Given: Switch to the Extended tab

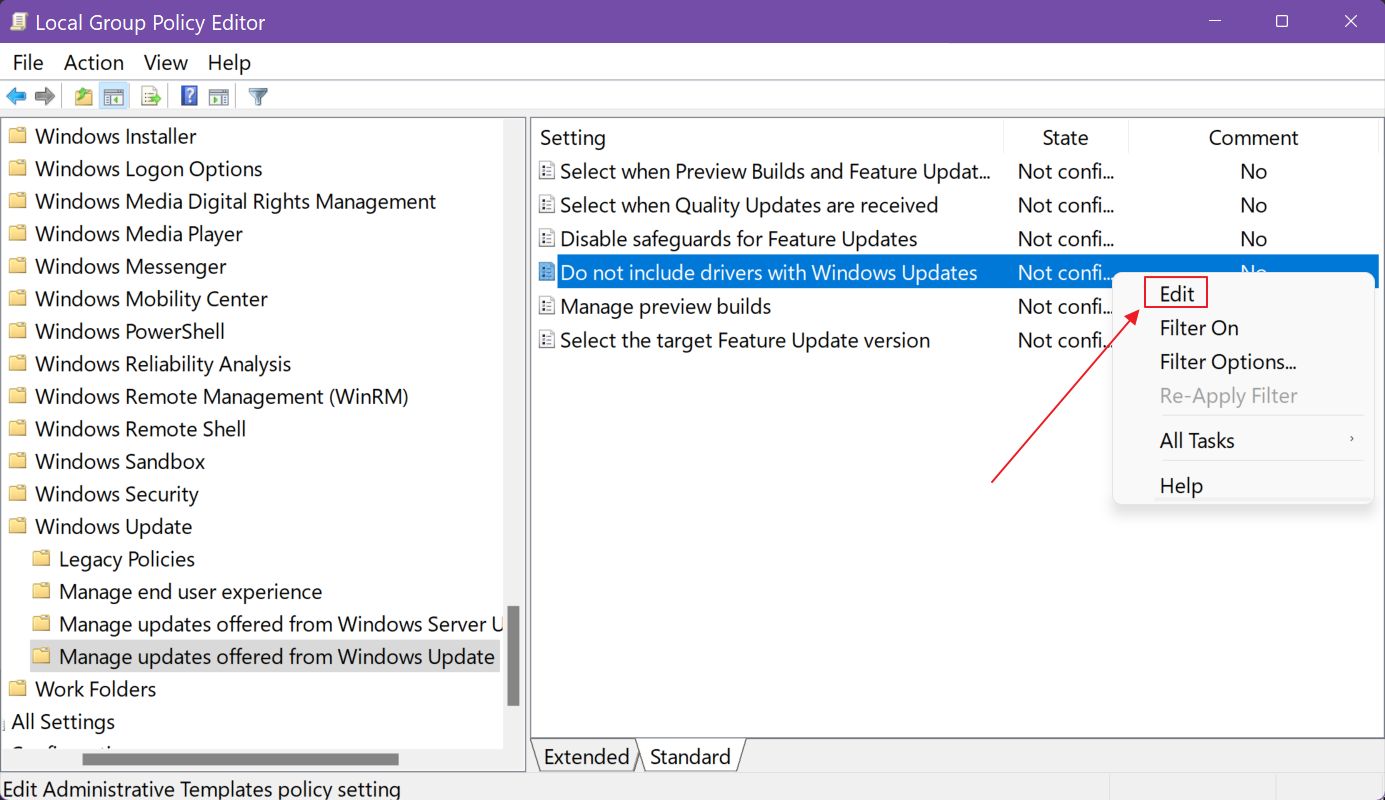Looking at the screenshot, I should [586, 757].
